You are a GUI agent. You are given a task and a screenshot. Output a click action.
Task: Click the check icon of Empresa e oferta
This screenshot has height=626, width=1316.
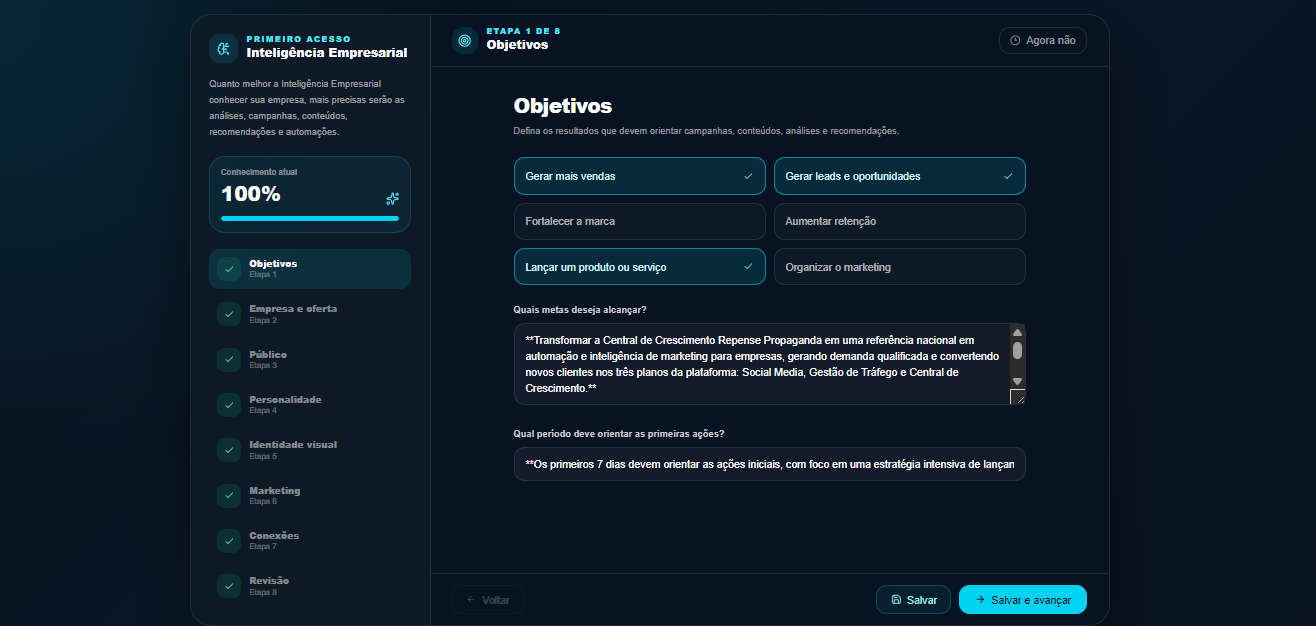(229, 314)
